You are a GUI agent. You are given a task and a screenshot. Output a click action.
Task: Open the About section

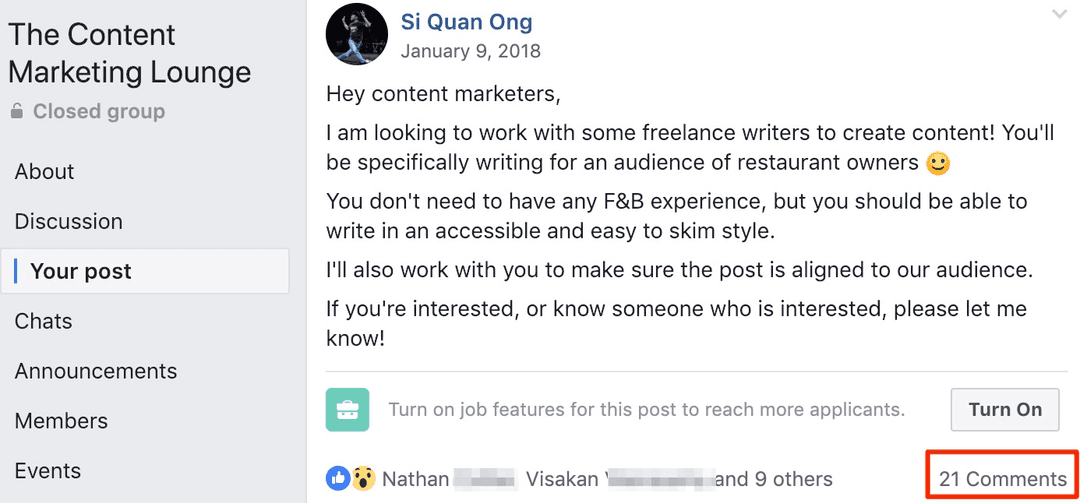tap(44, 172)
